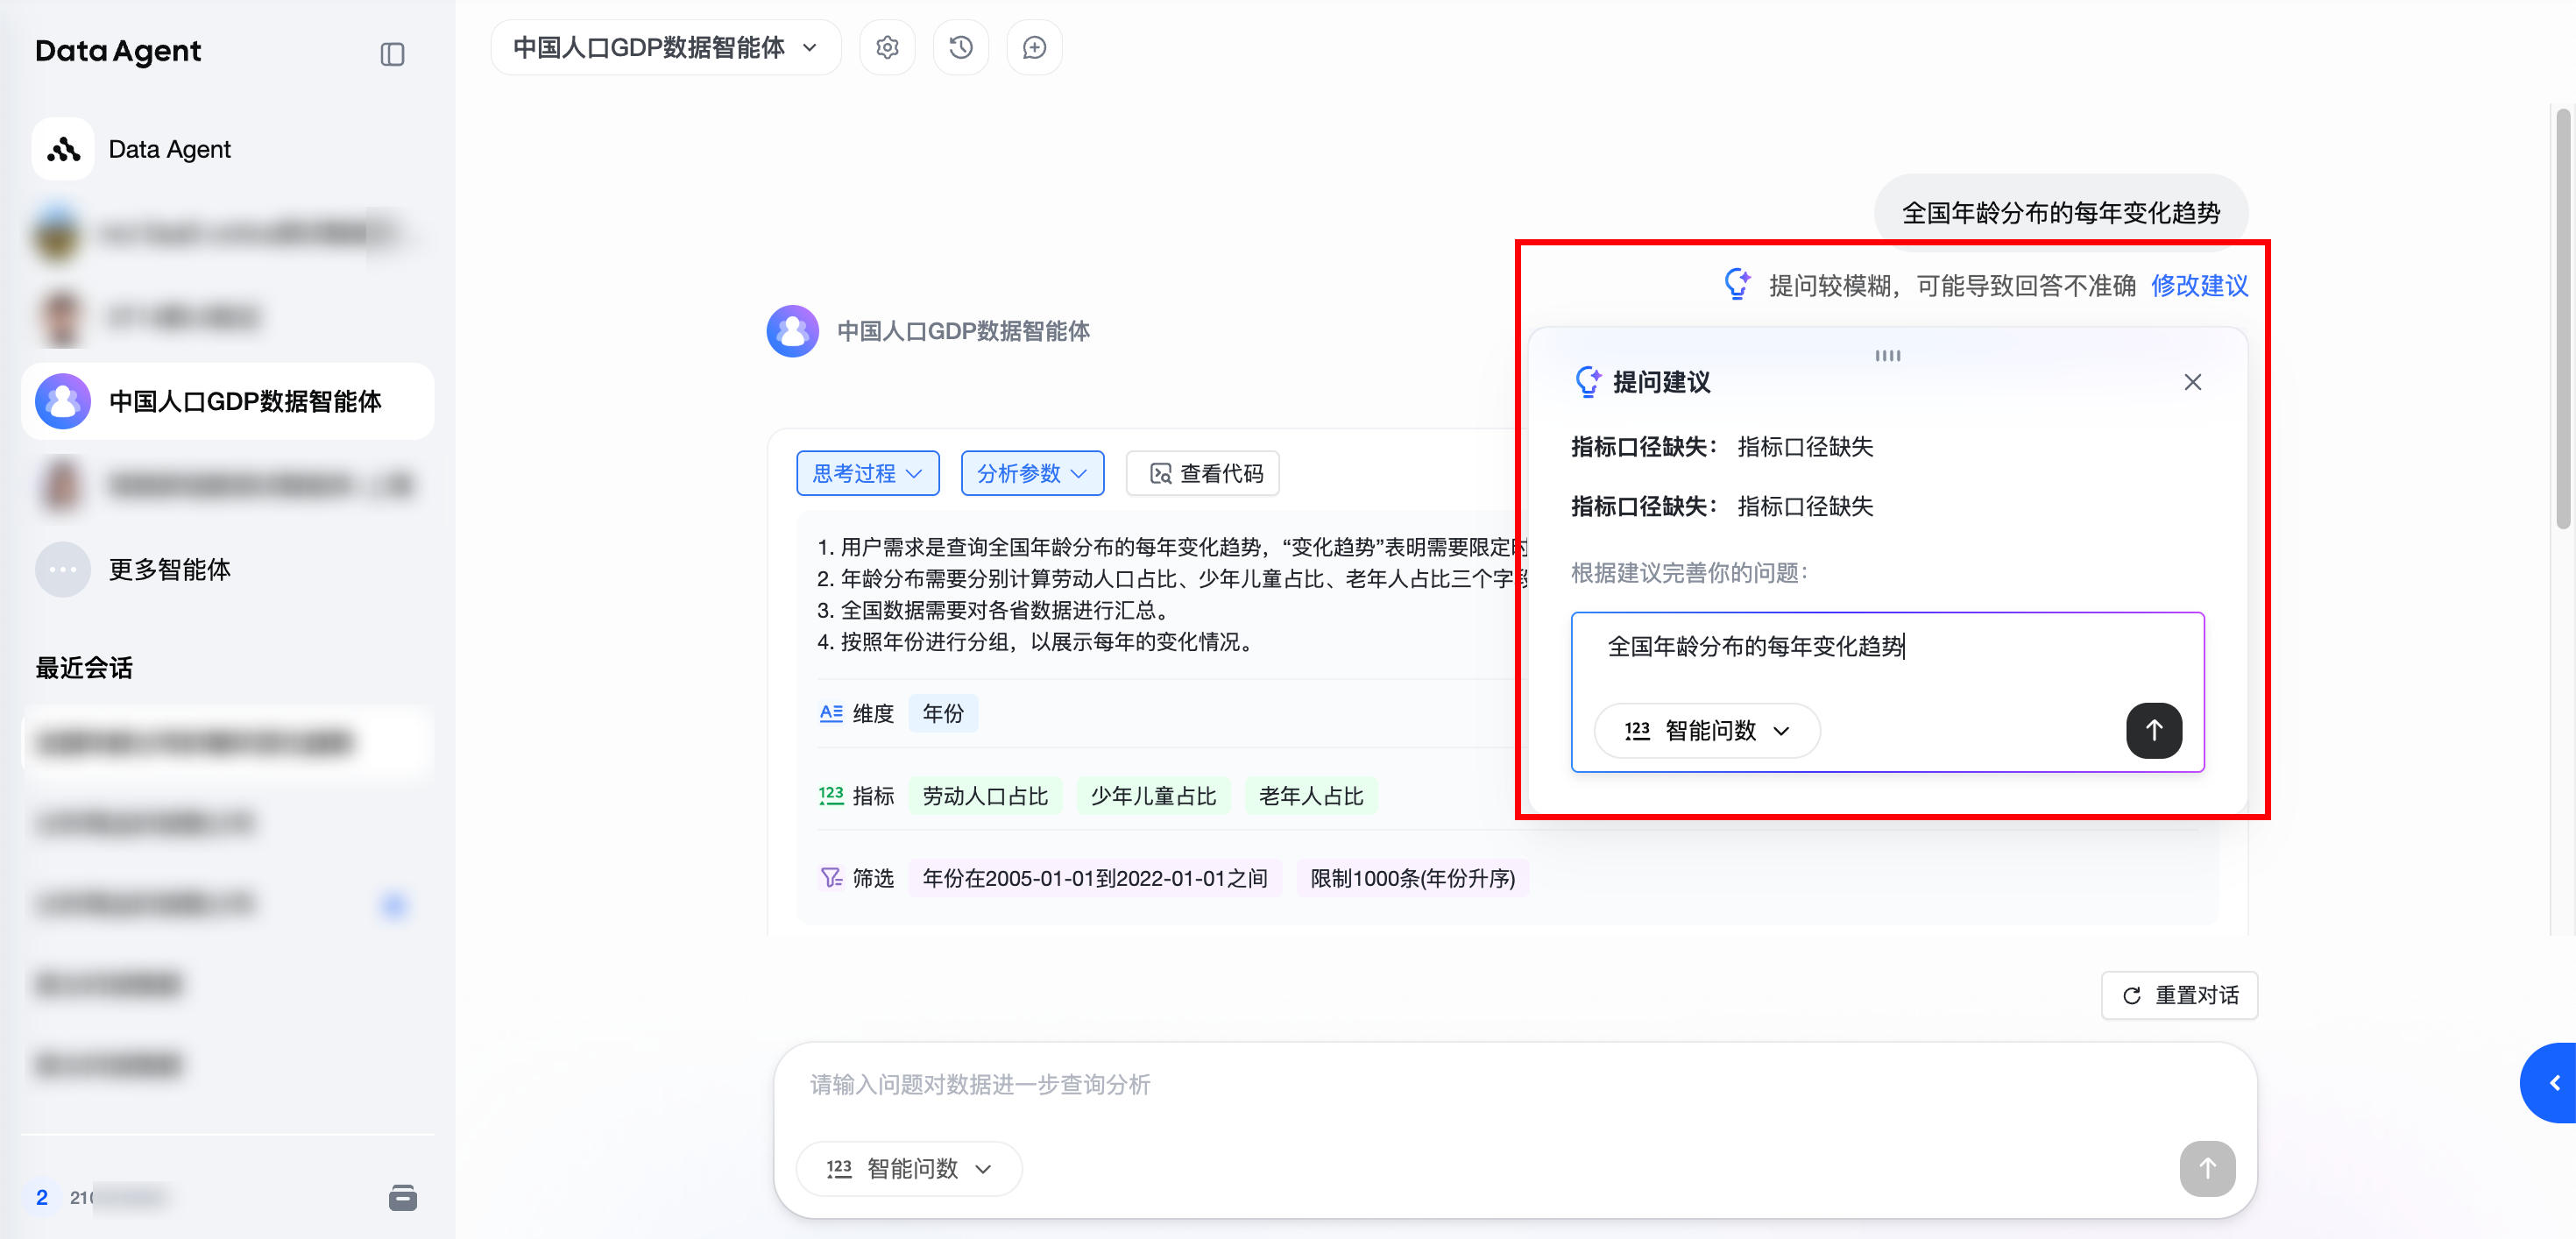
Task: Toggle 分析参数 section
Action: pyautogui.click(x=1031, y=473)
